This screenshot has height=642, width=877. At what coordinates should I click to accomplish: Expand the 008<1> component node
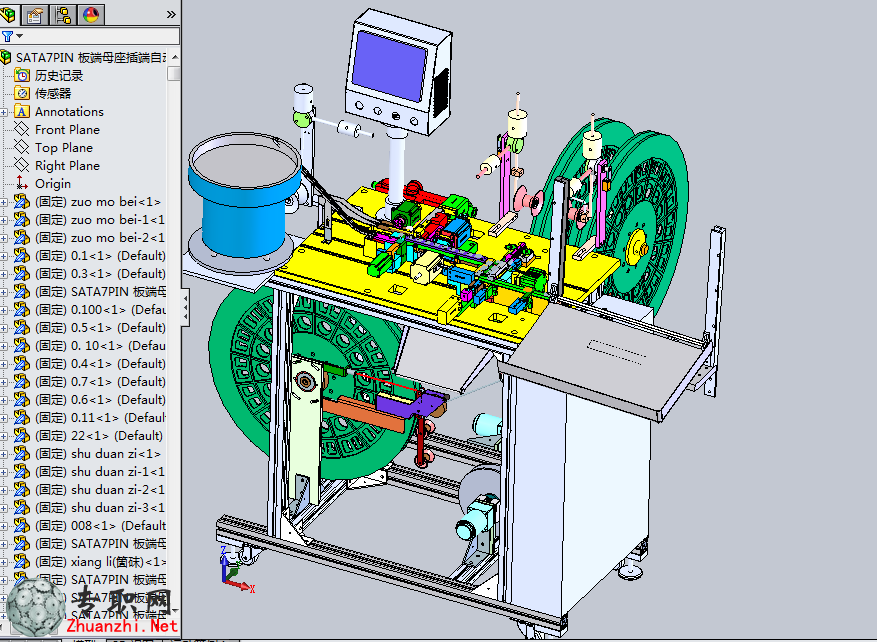coord(4,526)
